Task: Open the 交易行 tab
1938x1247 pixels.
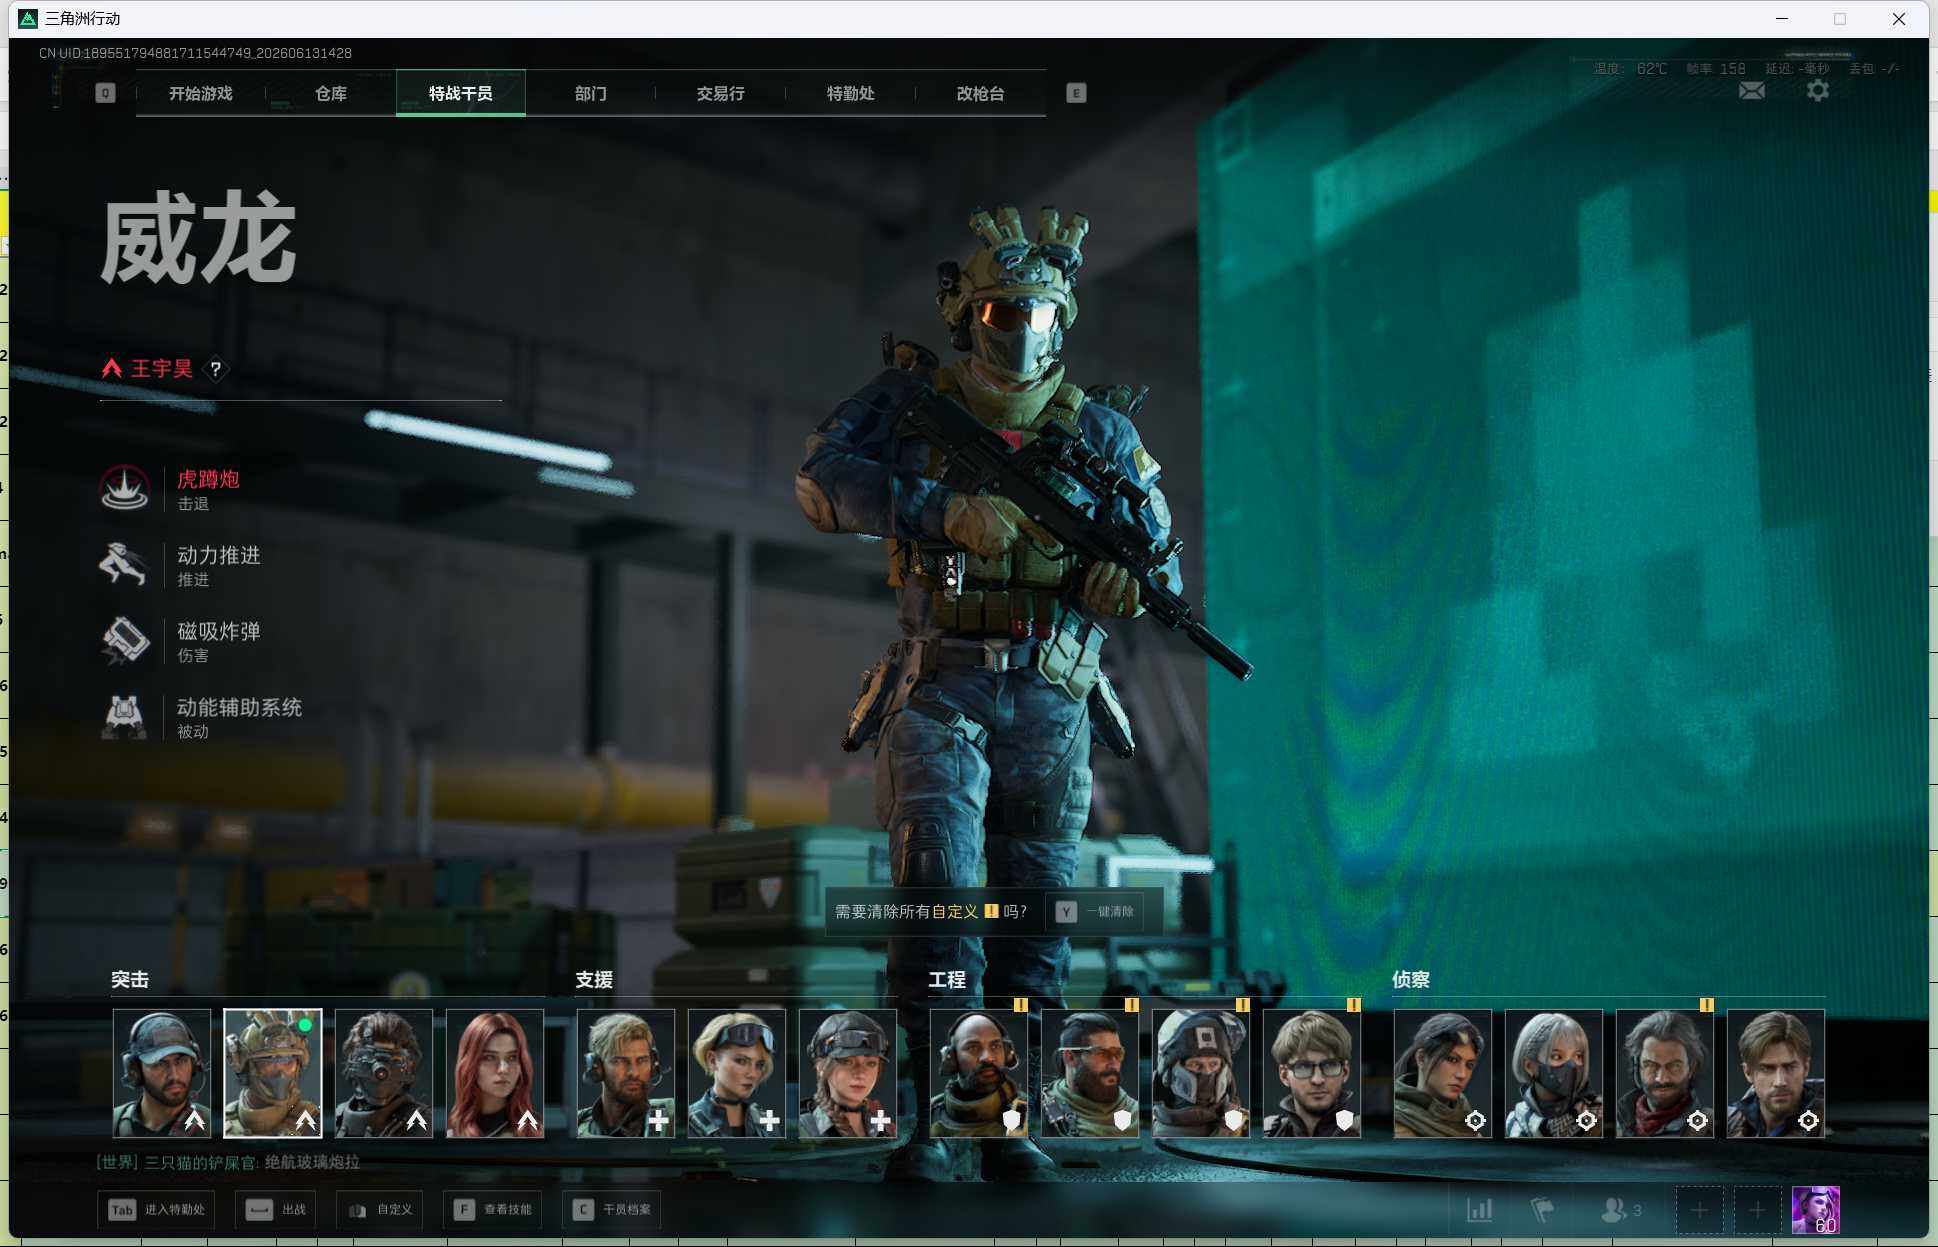Action: [721, 93]
